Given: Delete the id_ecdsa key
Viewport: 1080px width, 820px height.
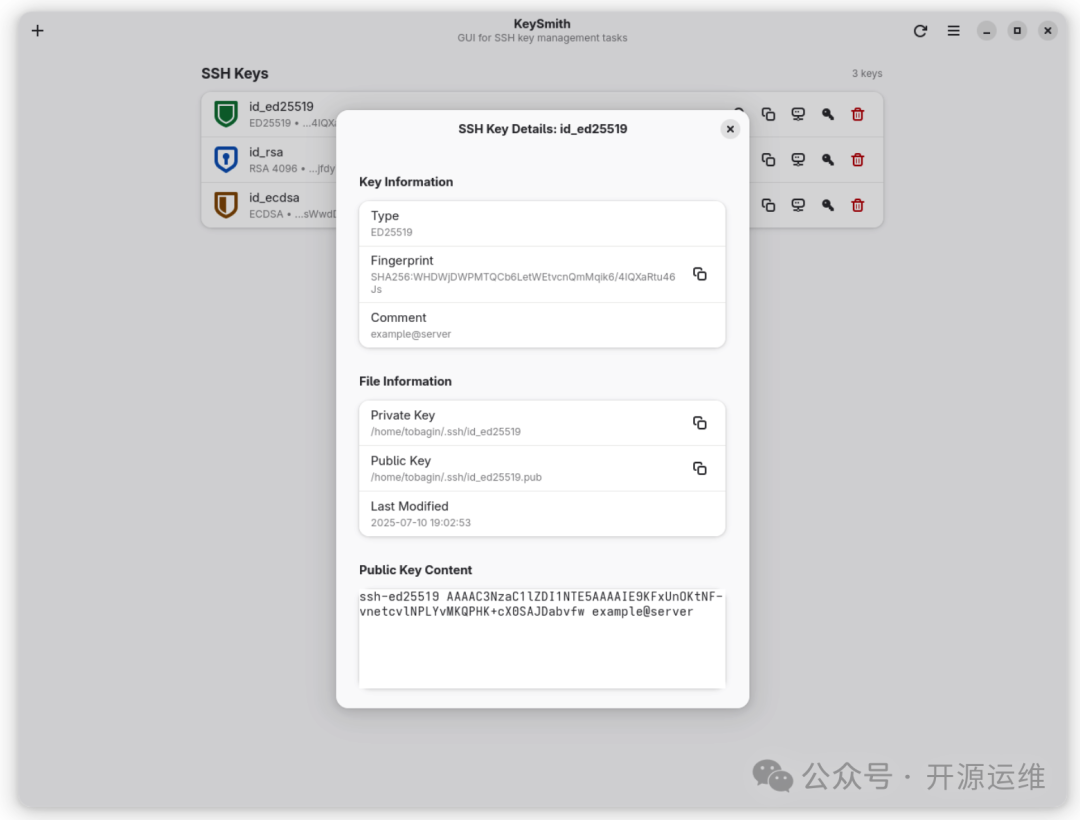Looking at the screenshot, I should point(857,205).
